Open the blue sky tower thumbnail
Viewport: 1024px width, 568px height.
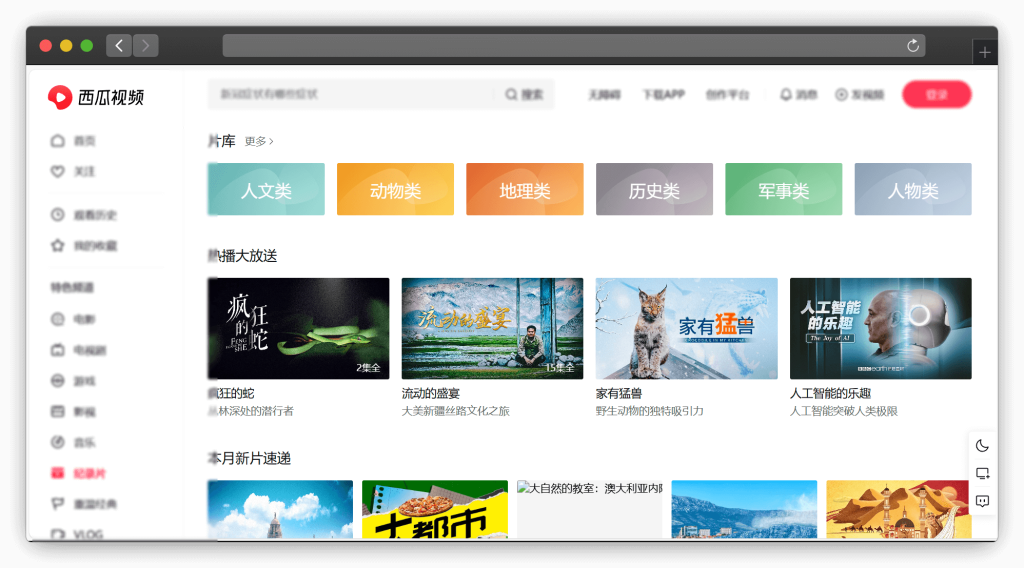[280, 510]
